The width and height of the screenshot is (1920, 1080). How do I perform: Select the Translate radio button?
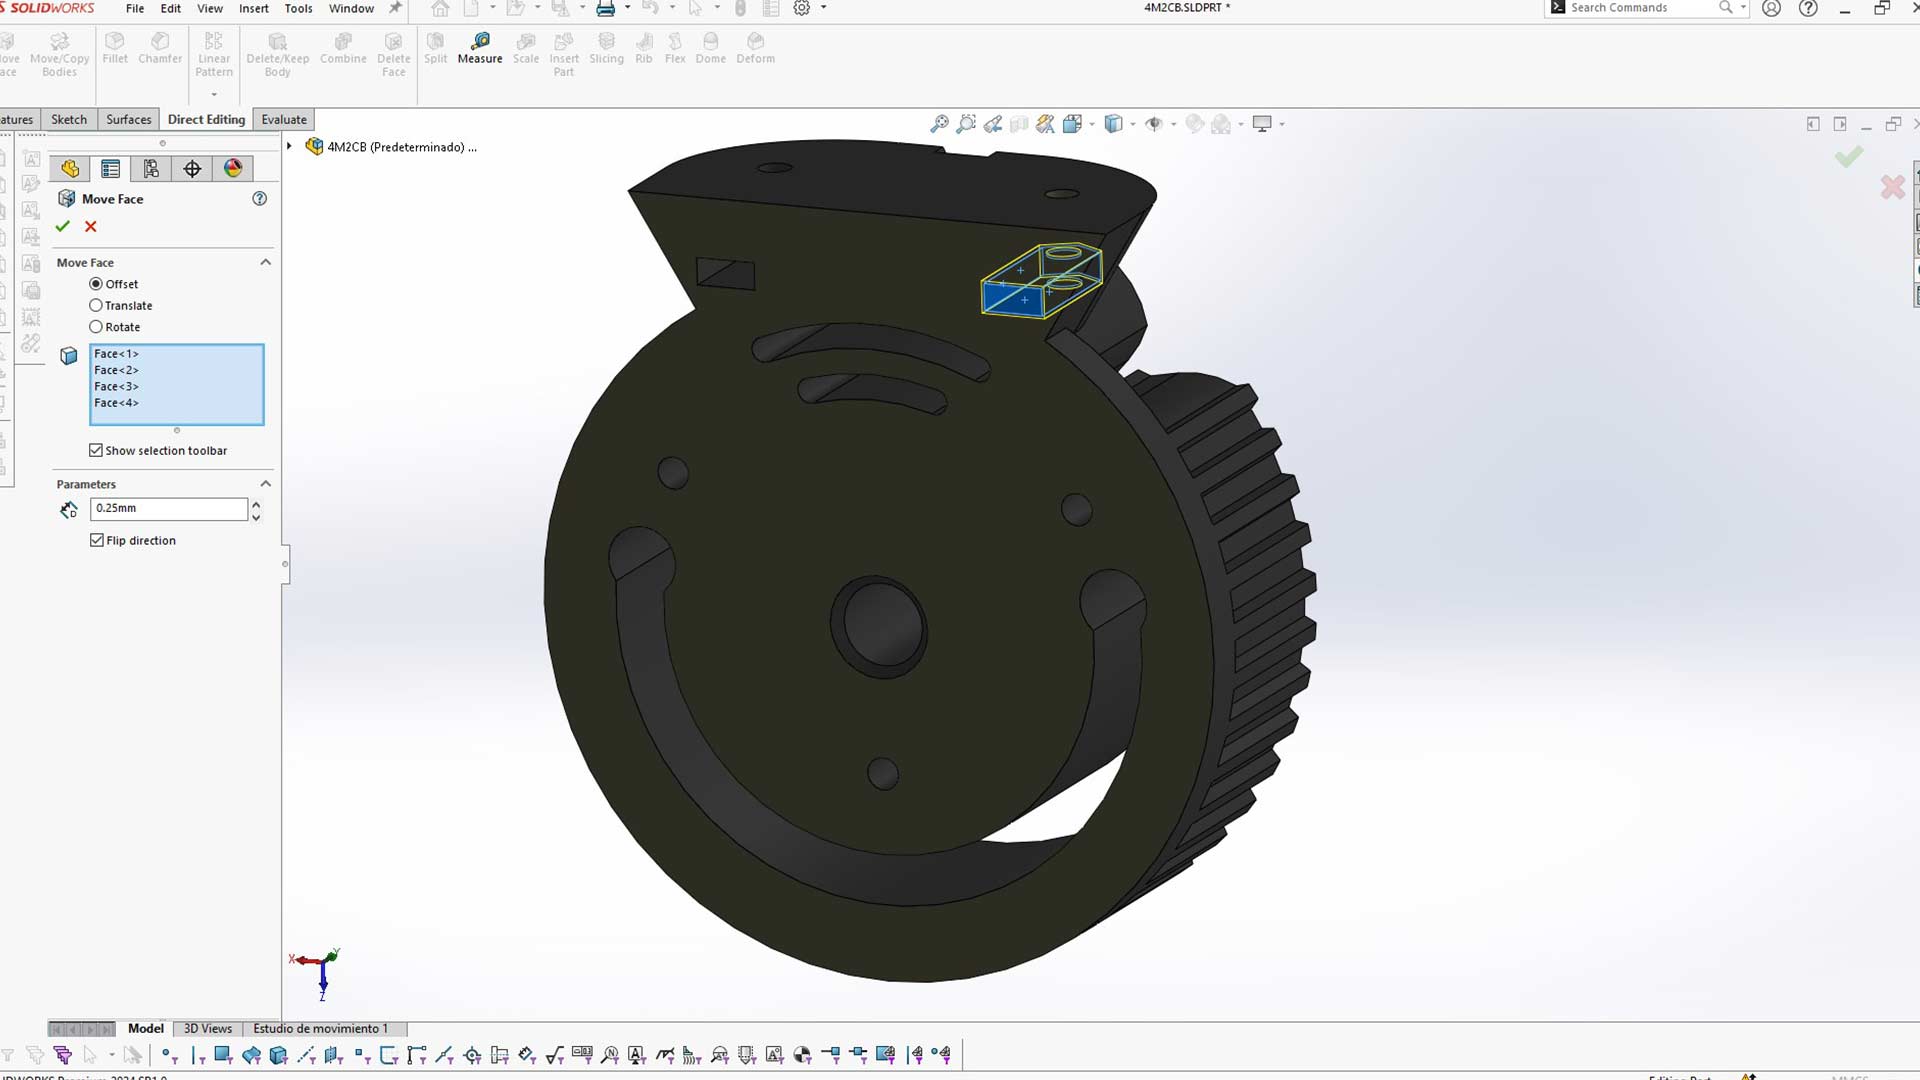point(96,305)
